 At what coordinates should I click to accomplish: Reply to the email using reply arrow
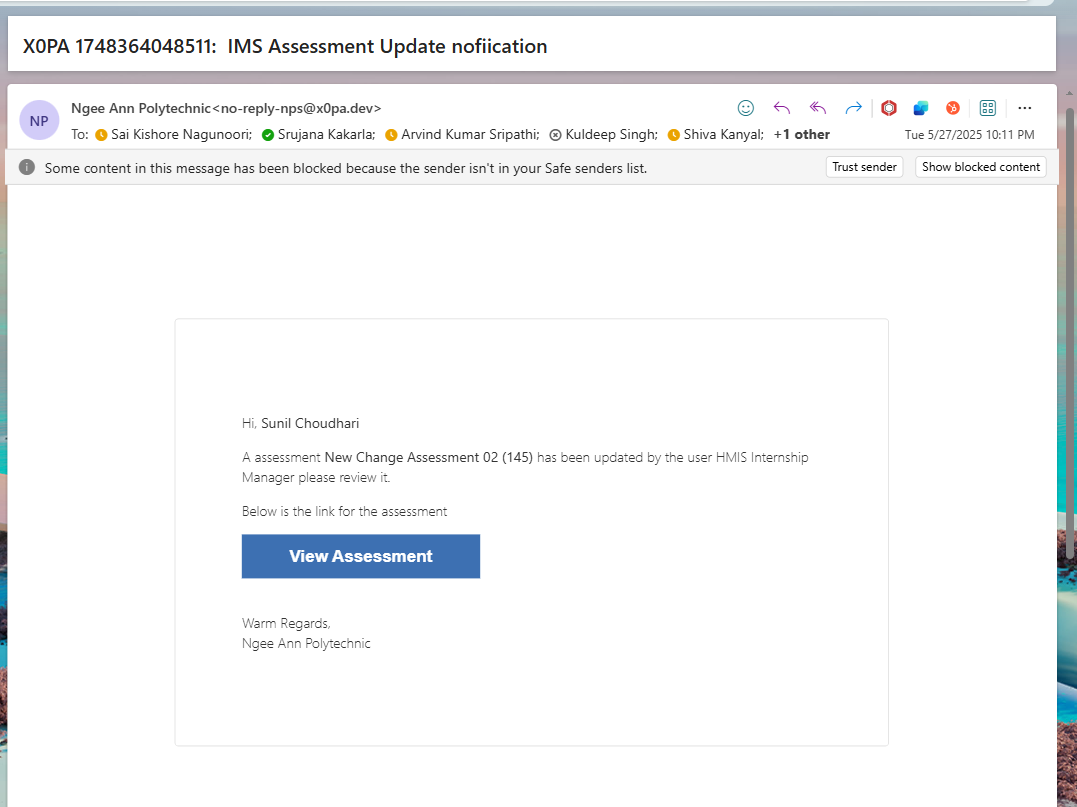782,108
